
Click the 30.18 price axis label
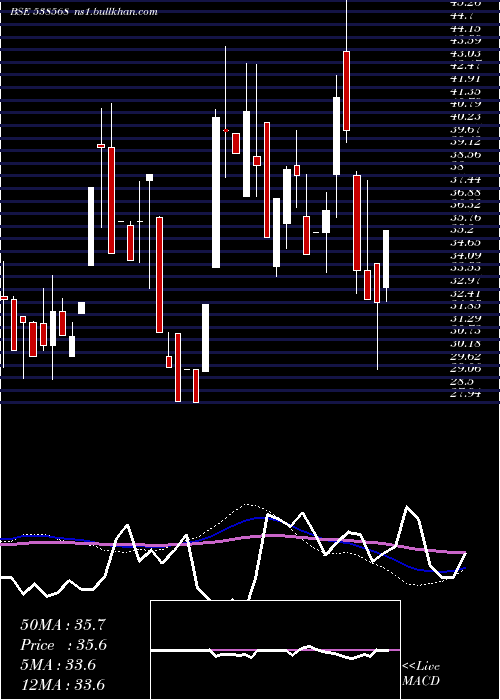click(x=466, y=344)
